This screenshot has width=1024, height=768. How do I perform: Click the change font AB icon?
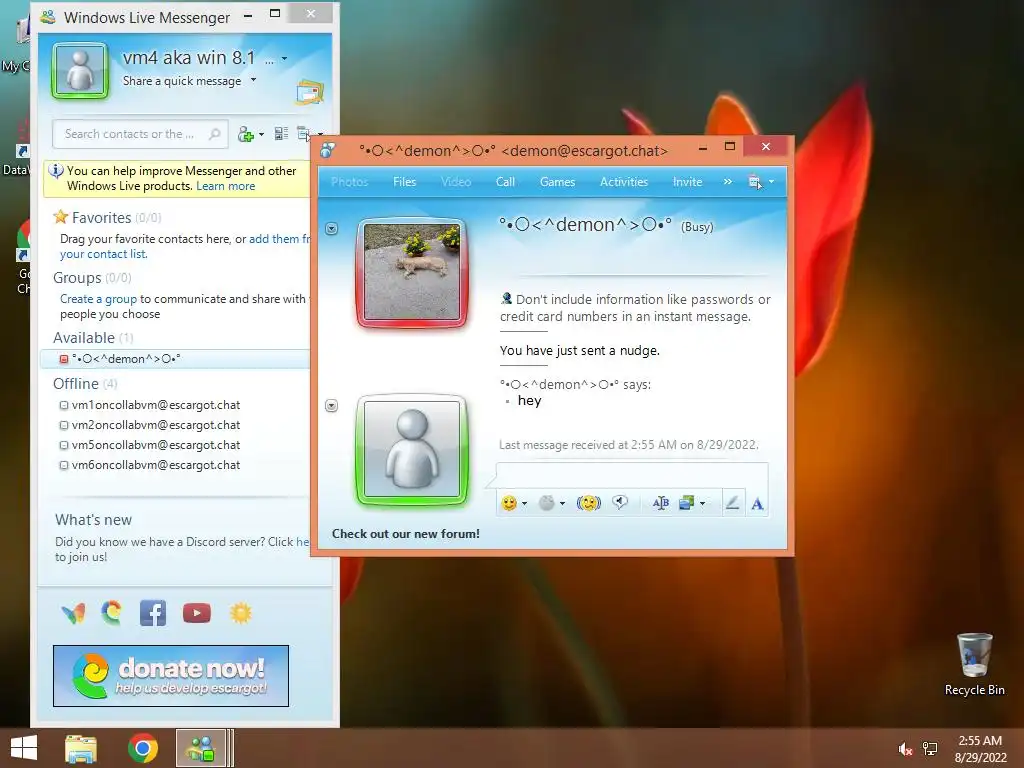[660, 503]
